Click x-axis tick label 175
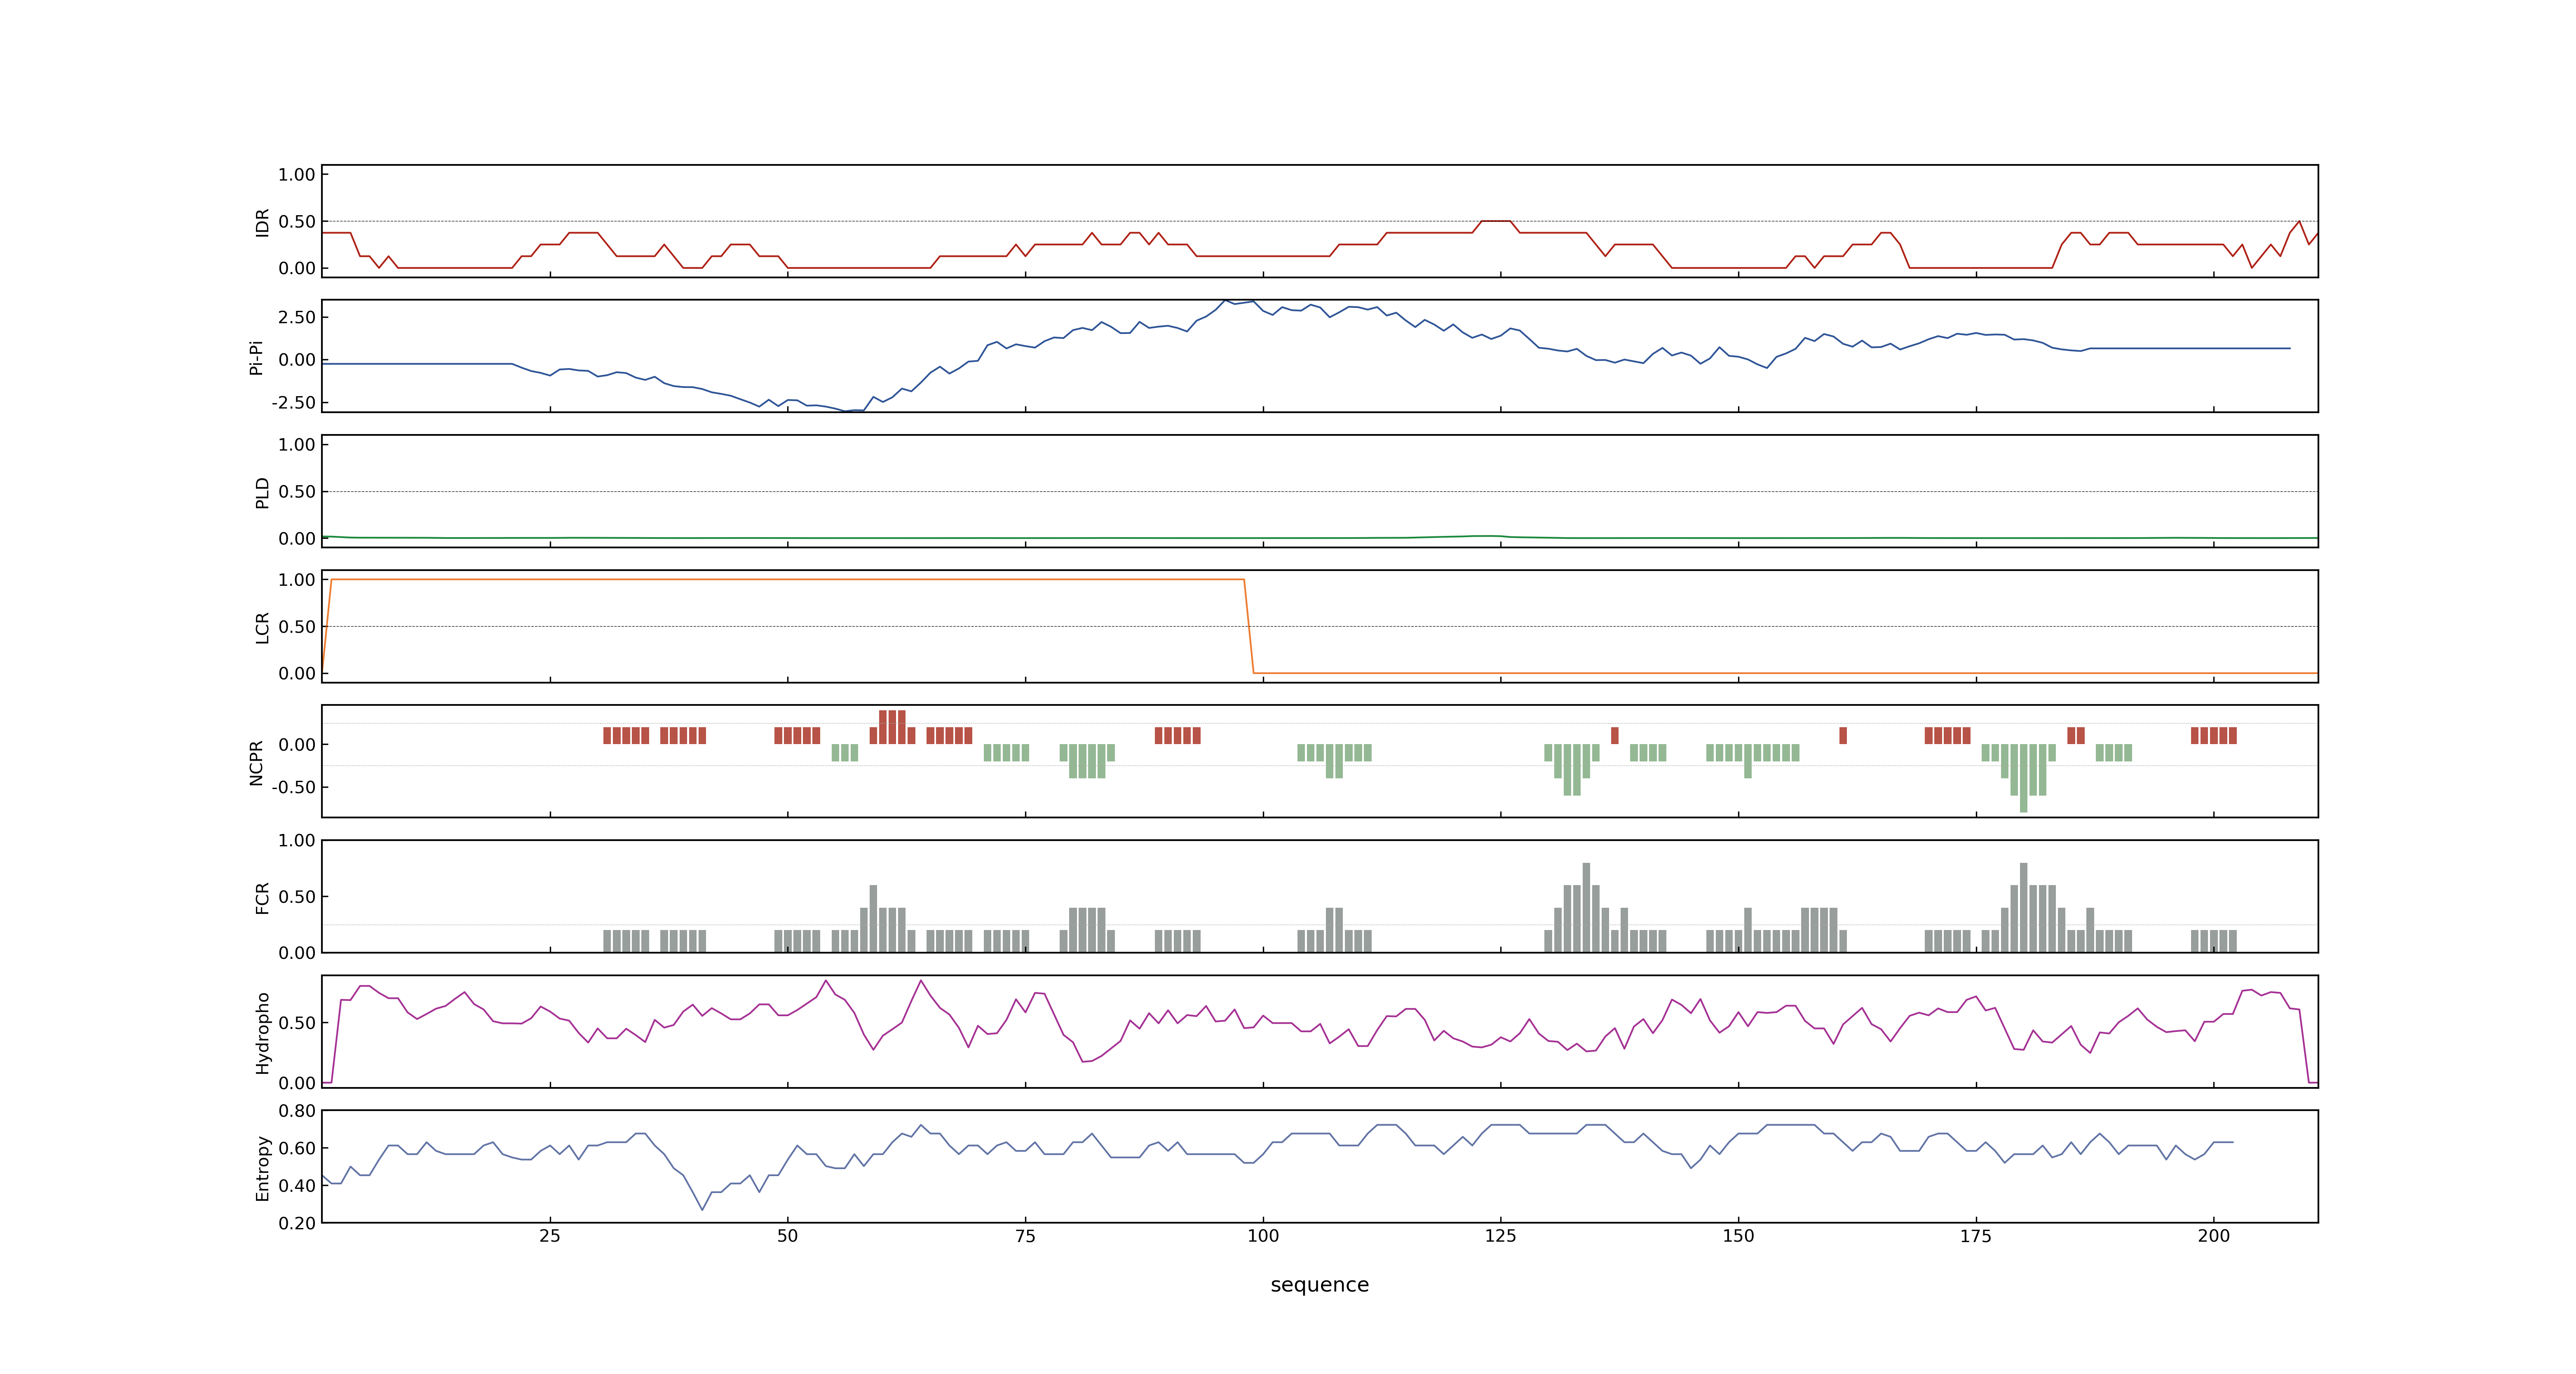 pyautogui.click(x=1976, y=1236)
